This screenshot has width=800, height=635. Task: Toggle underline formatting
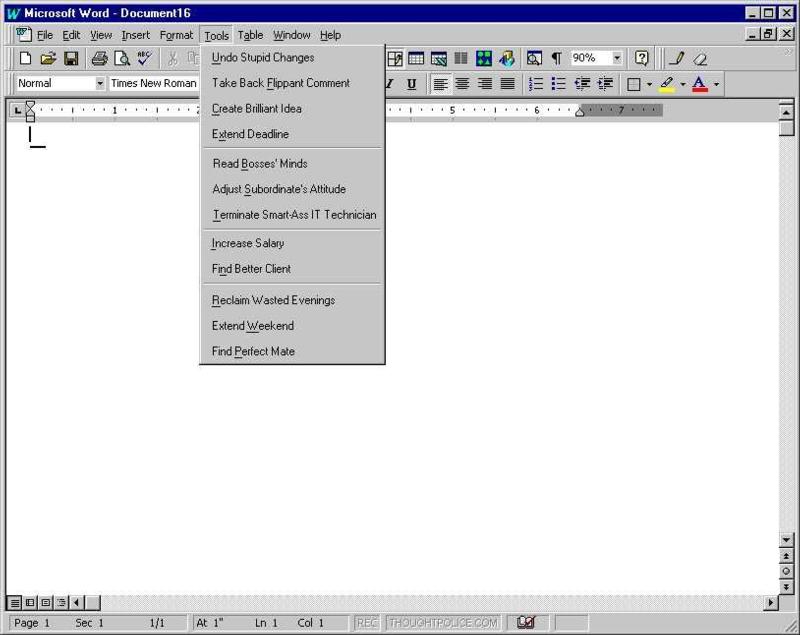pyautogui.click(x=411, y=84)
